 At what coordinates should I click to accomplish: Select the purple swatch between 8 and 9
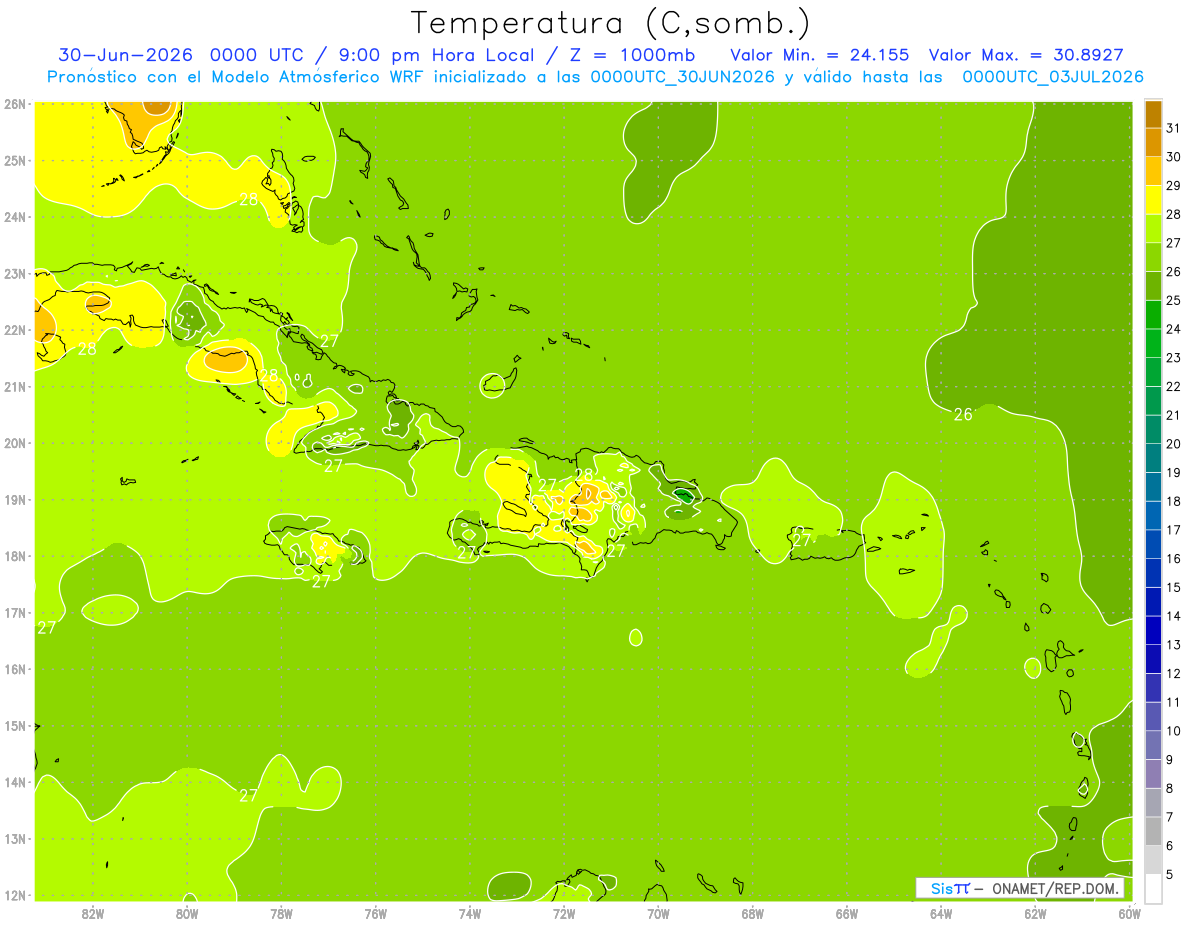click(x=1153, y=774)
